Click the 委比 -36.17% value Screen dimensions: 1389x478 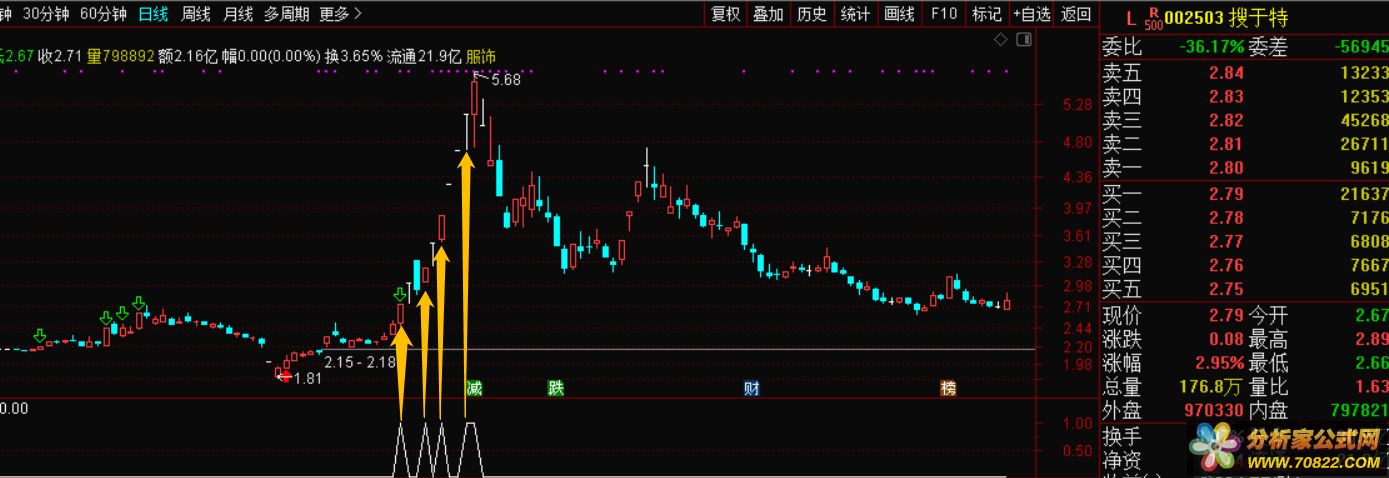[x=1212, y=47]
